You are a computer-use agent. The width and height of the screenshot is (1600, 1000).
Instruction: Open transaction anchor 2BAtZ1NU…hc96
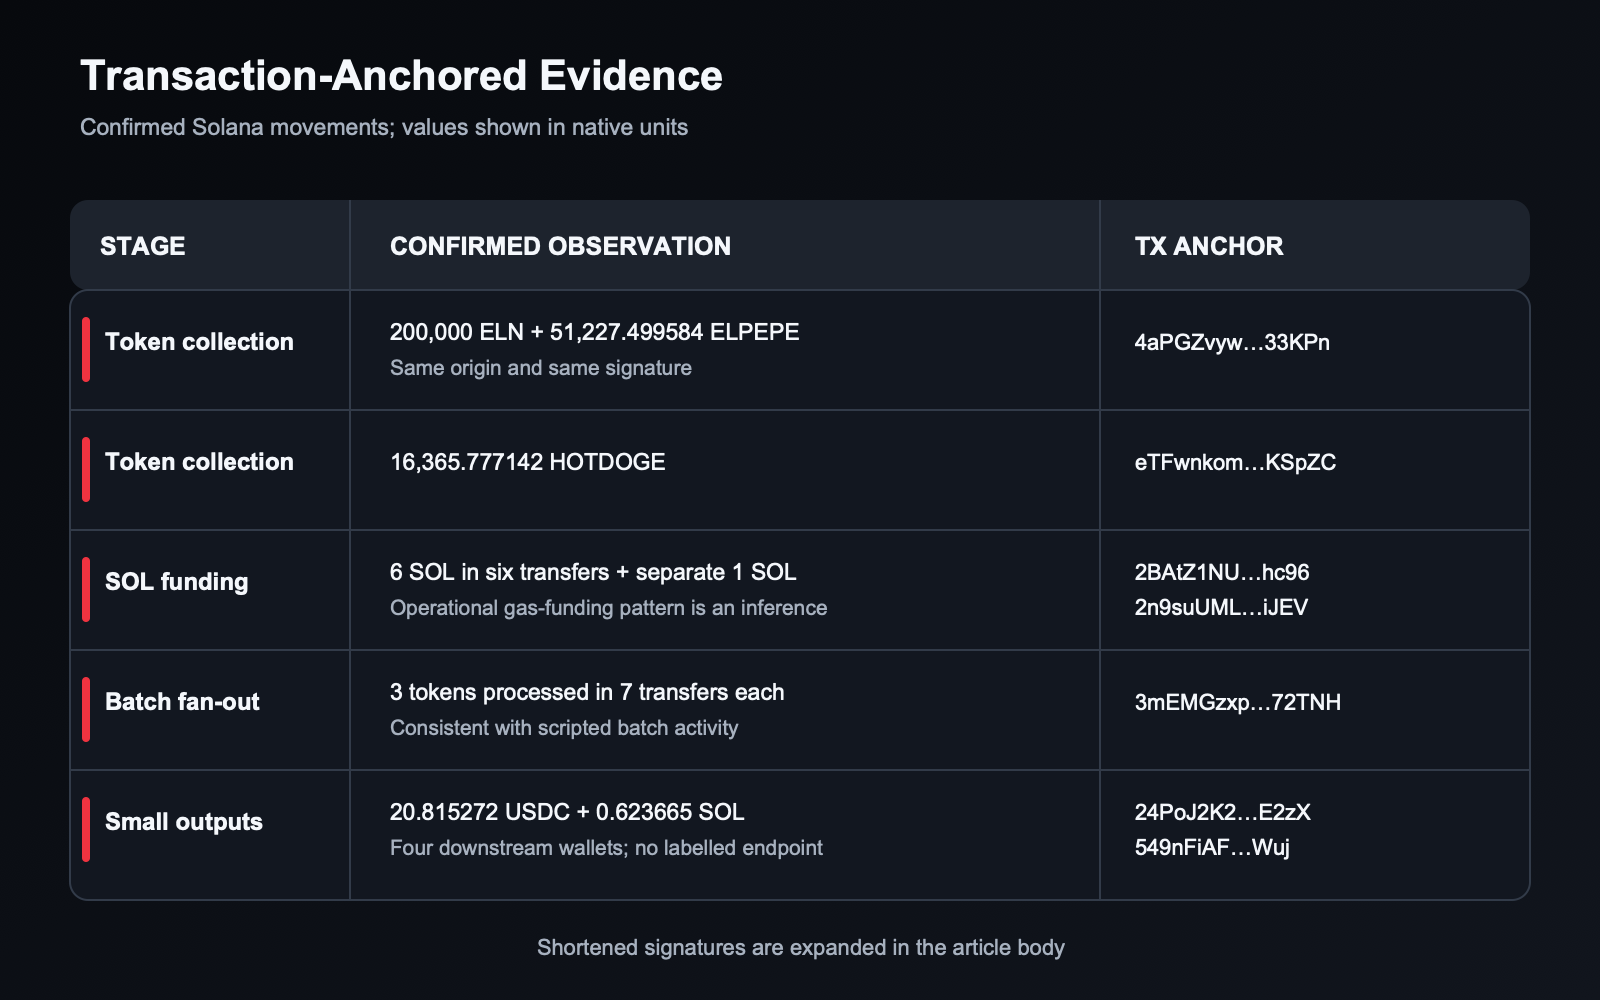1222,572
